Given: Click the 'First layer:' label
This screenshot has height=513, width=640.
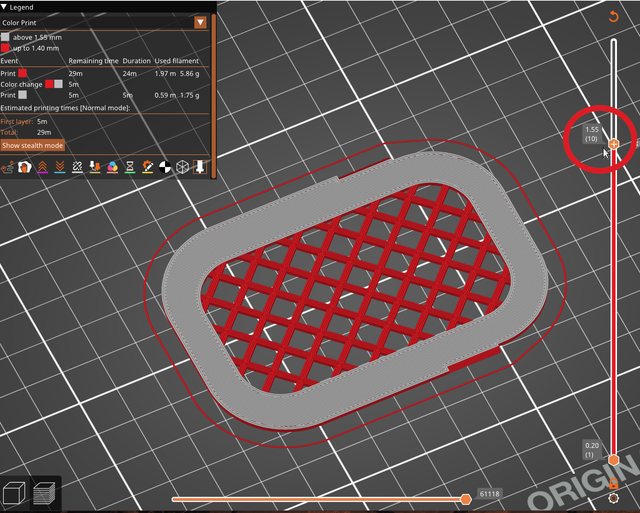Looking at the screenshot, I should coord(17,122).
